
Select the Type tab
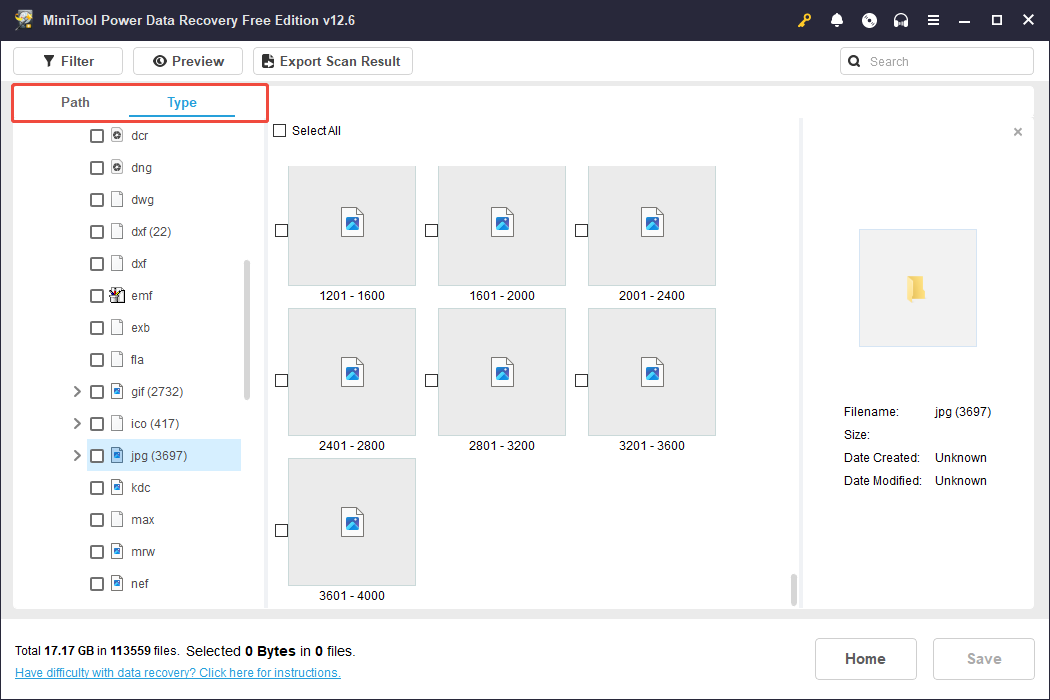click(182, 102)
